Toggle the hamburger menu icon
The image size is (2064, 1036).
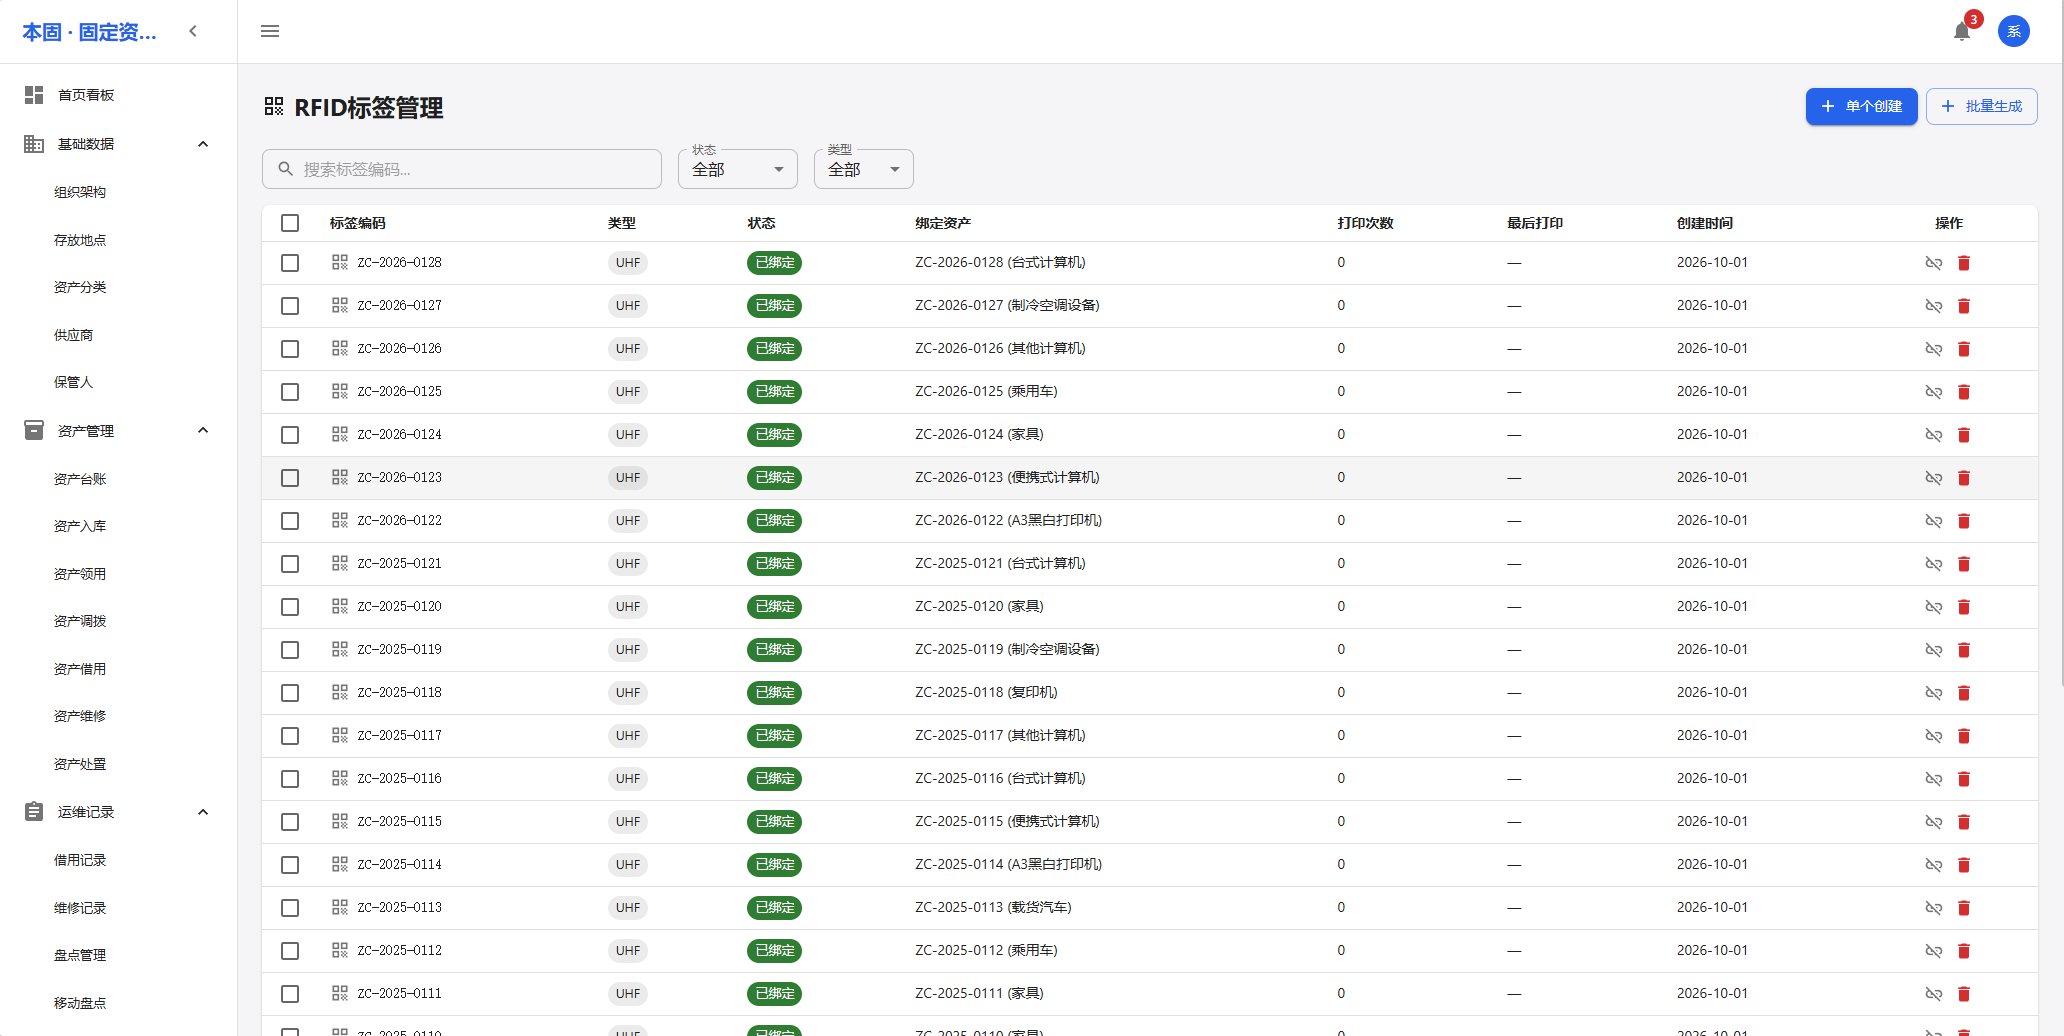[x=270, y=31]
